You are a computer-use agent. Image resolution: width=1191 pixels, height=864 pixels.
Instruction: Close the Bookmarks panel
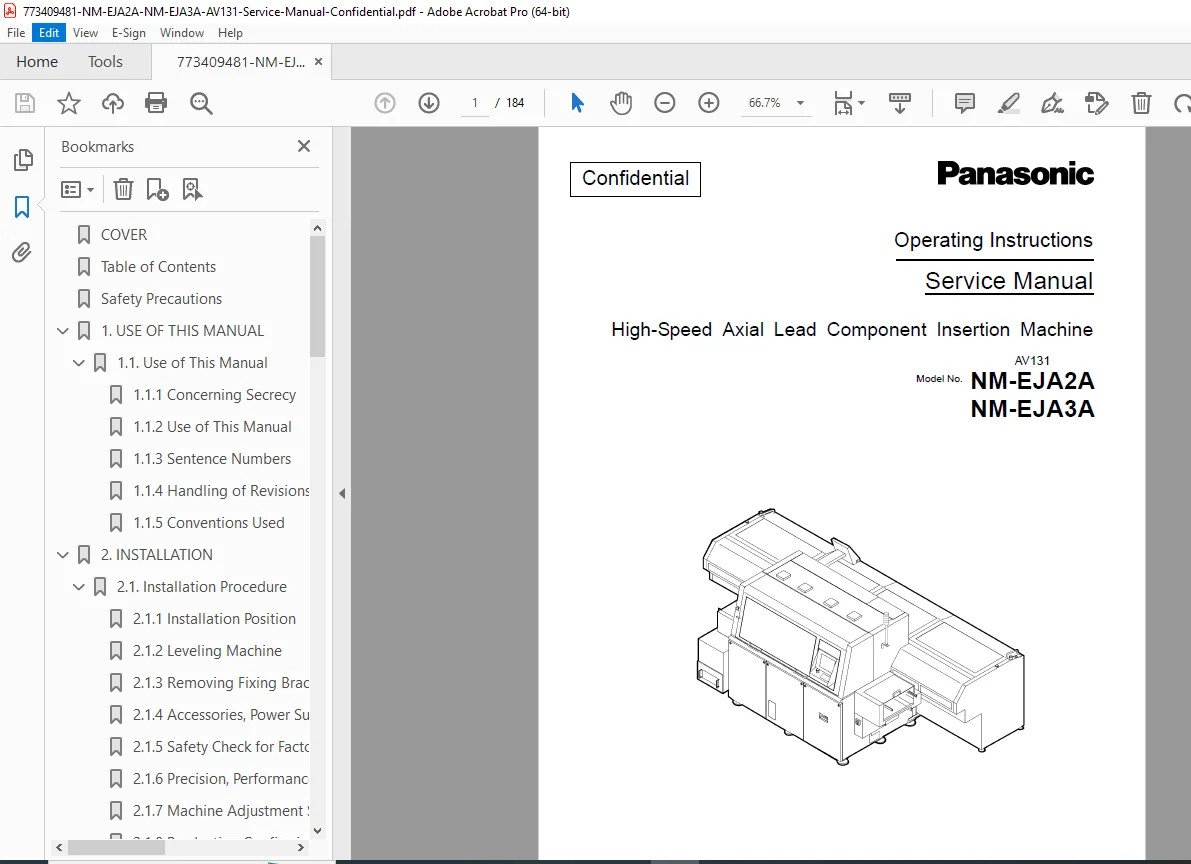pos(304,146)
